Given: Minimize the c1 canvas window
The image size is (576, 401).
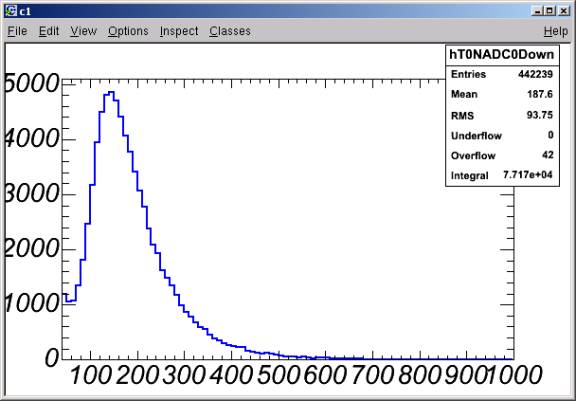Looking at the screenshot, I should (537, 11).
